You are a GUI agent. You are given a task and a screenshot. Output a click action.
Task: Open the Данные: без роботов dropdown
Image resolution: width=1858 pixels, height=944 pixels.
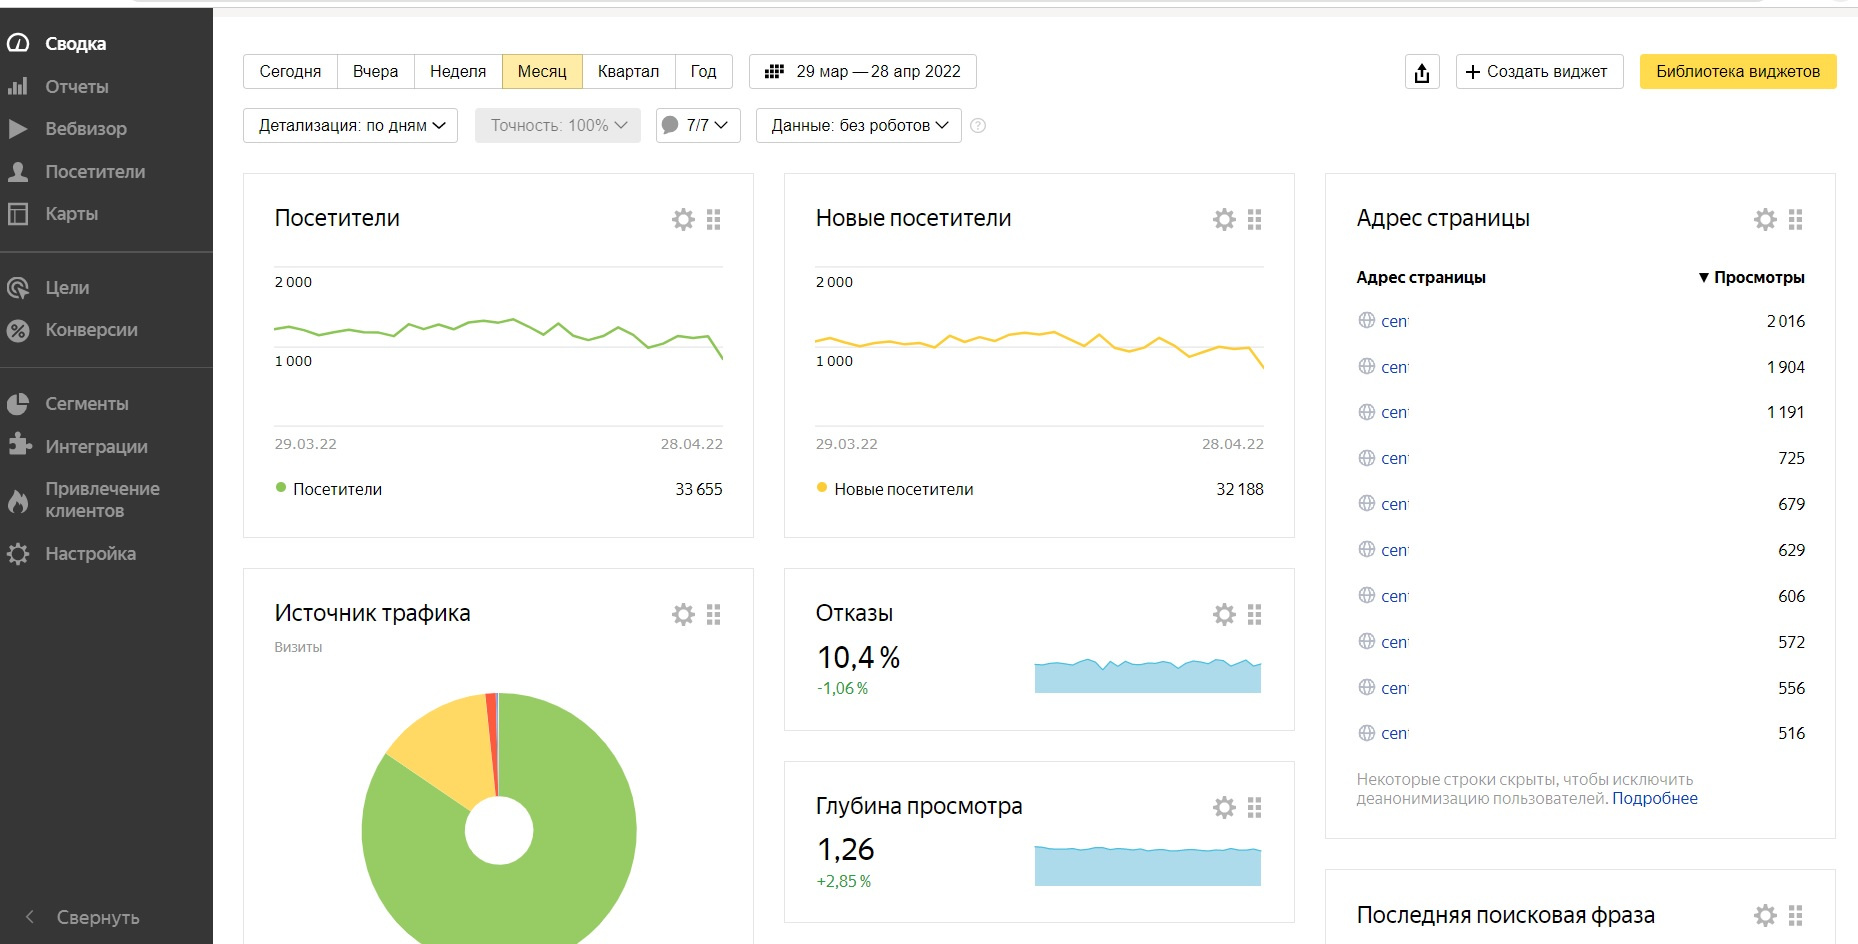858,126
